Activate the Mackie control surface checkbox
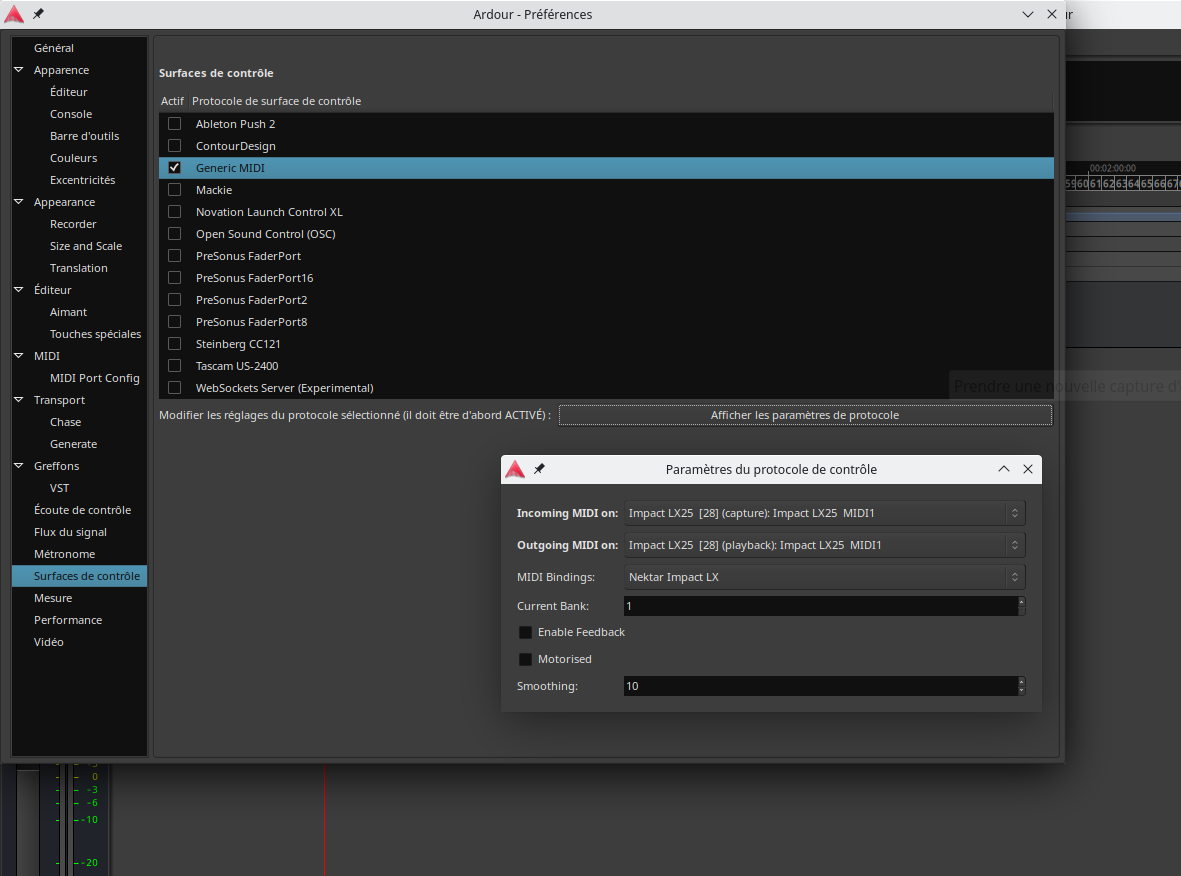The height and width of the screenshot is (876, 1181). click(x=175, y=190)
